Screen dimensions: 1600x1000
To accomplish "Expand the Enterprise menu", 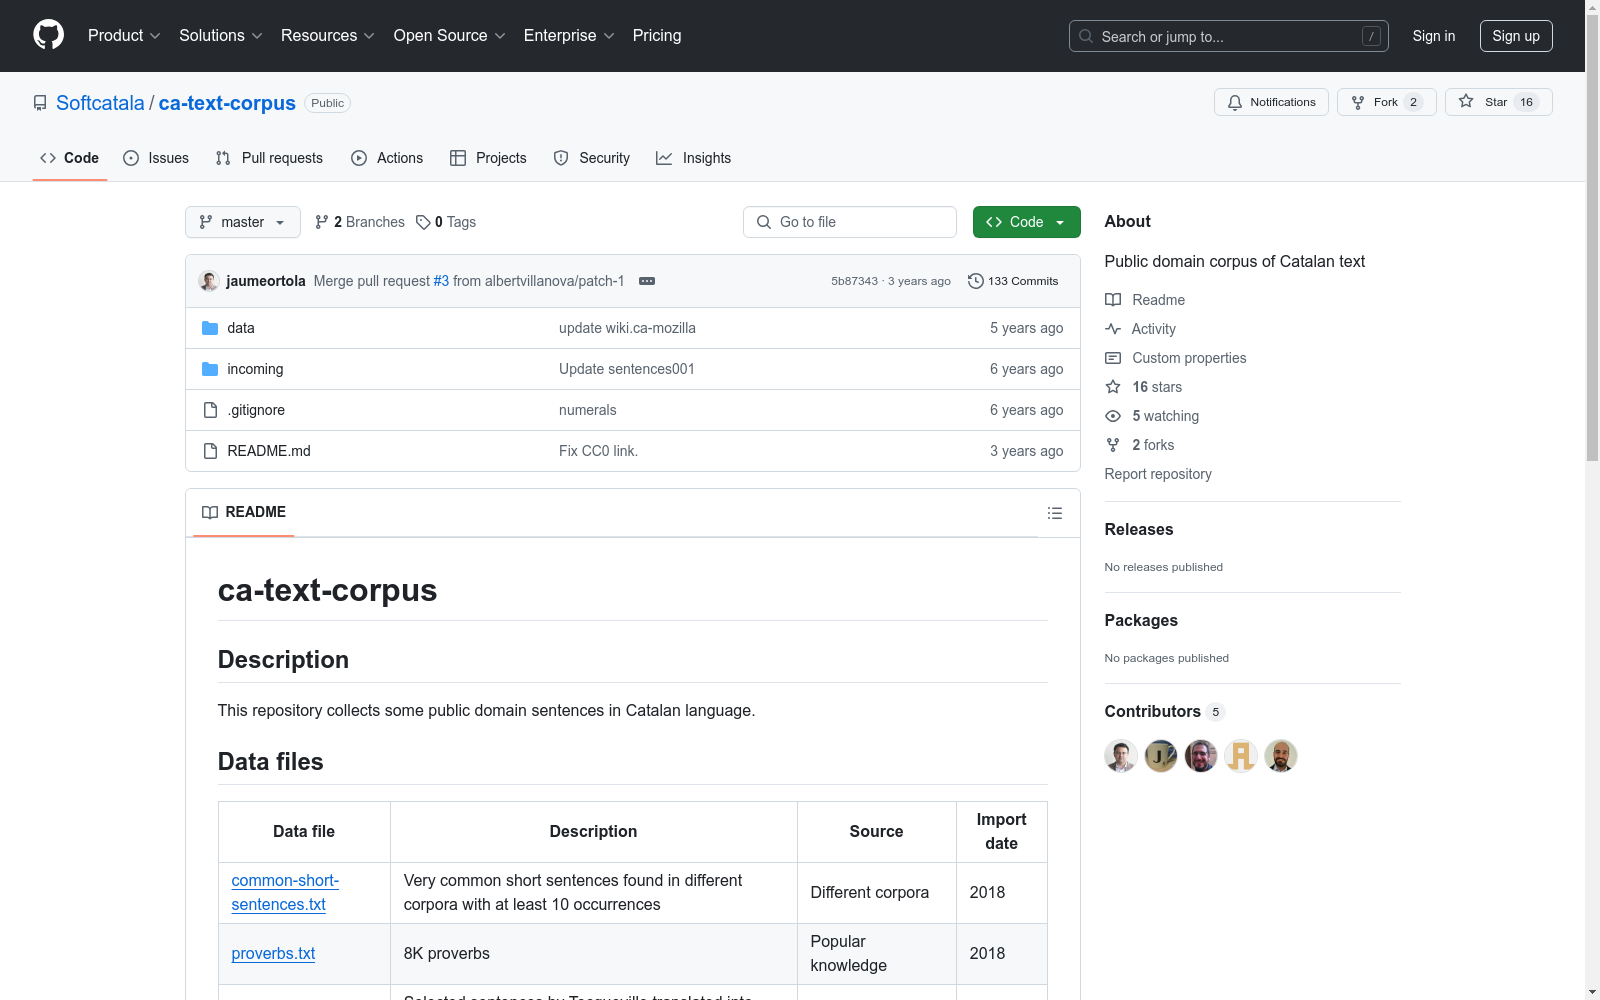I will click(569, 36).
